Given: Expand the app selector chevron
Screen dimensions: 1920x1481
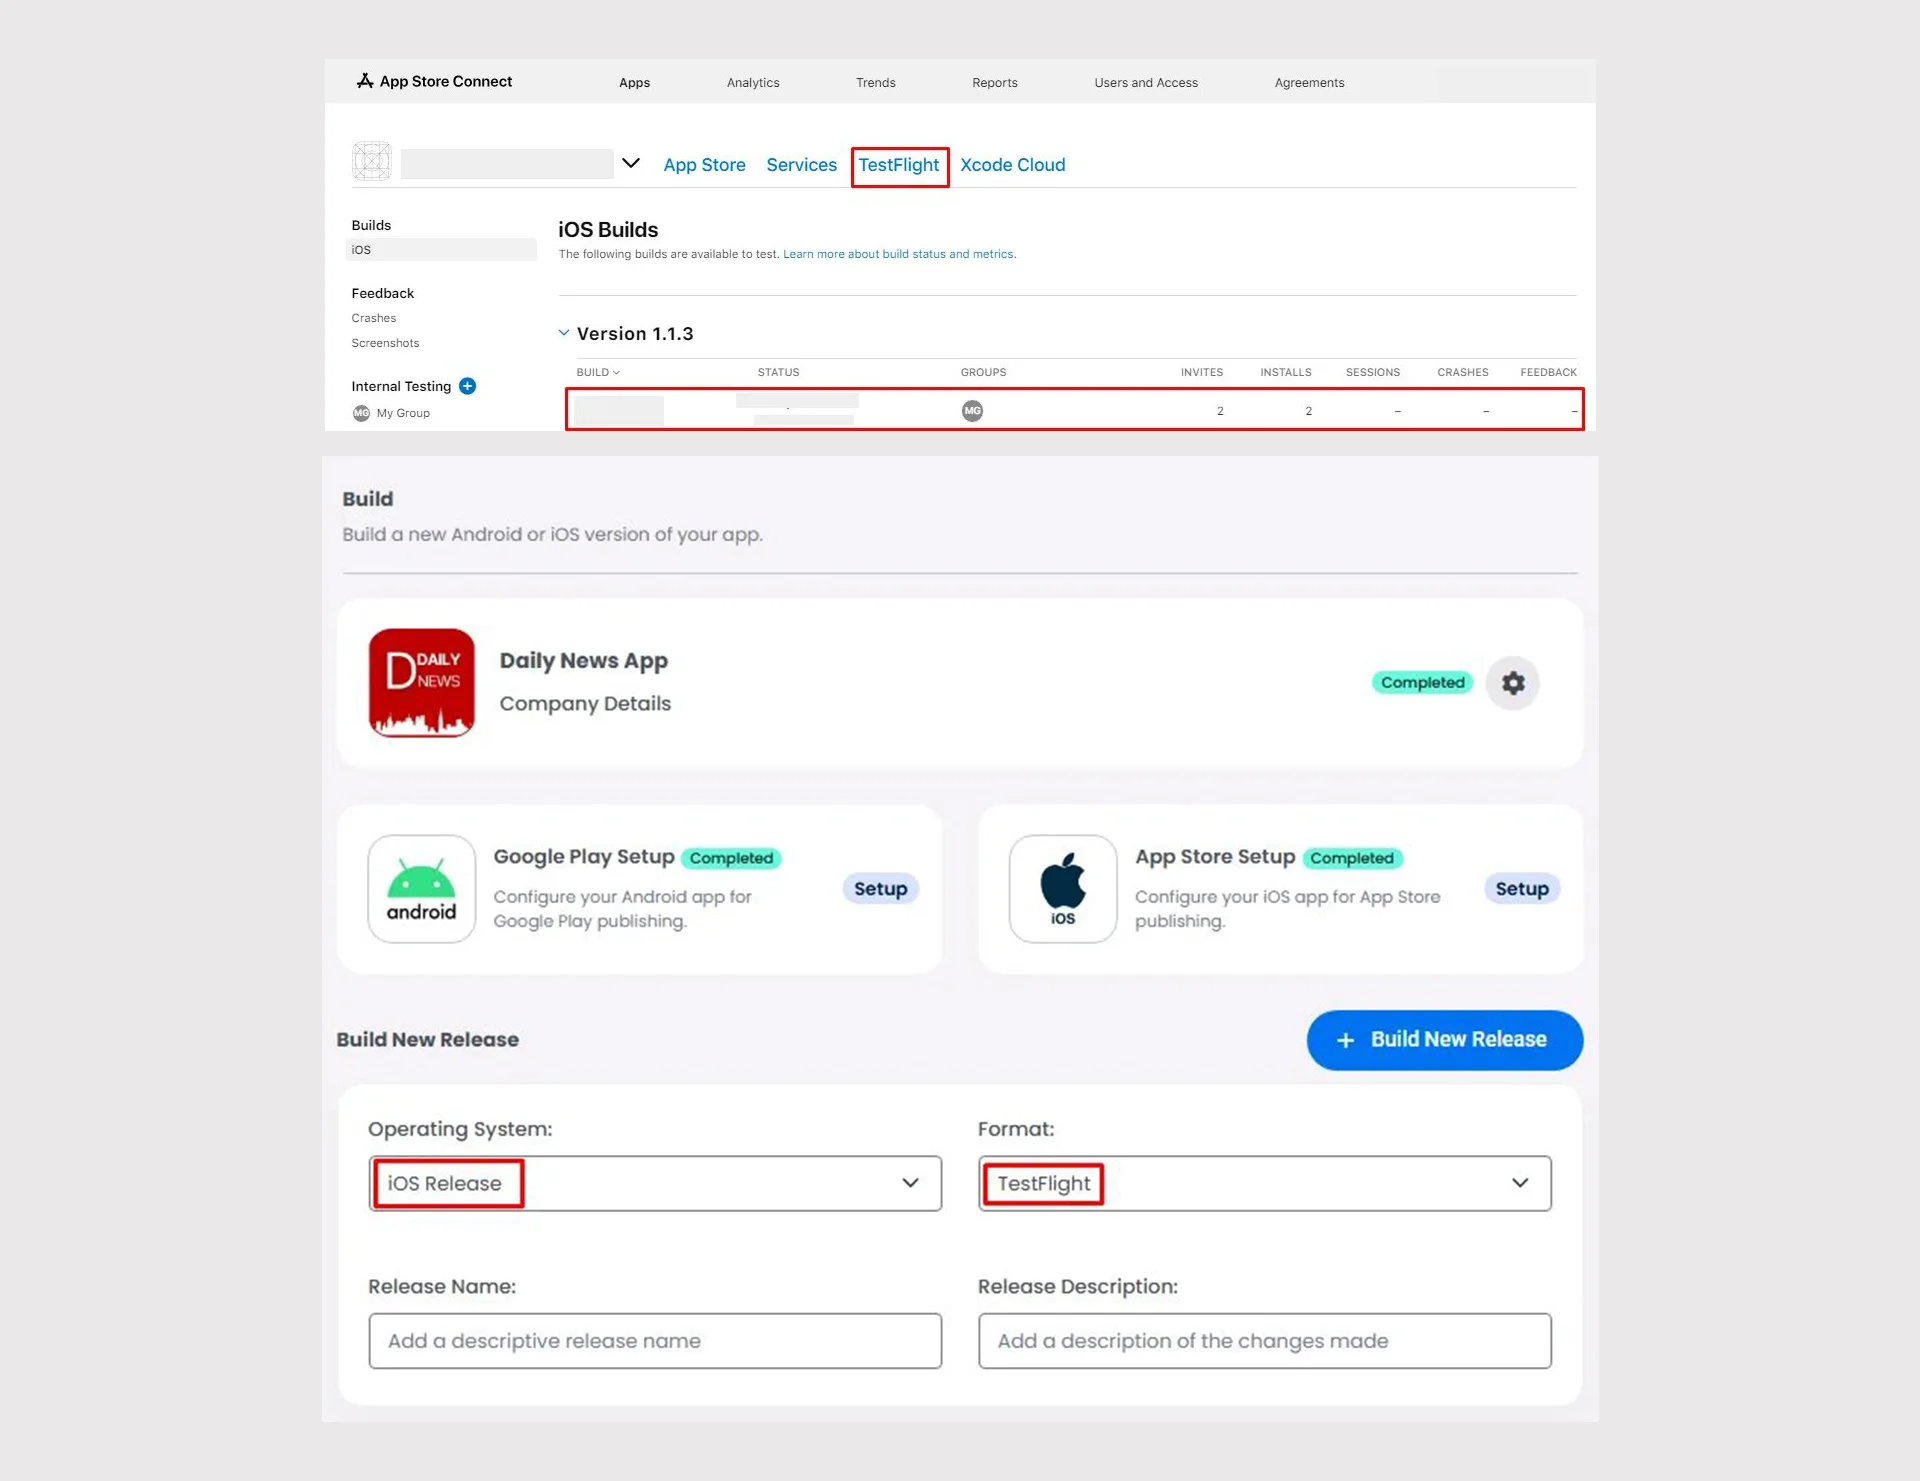Looking at the screenshot, I should click(631, 163).
